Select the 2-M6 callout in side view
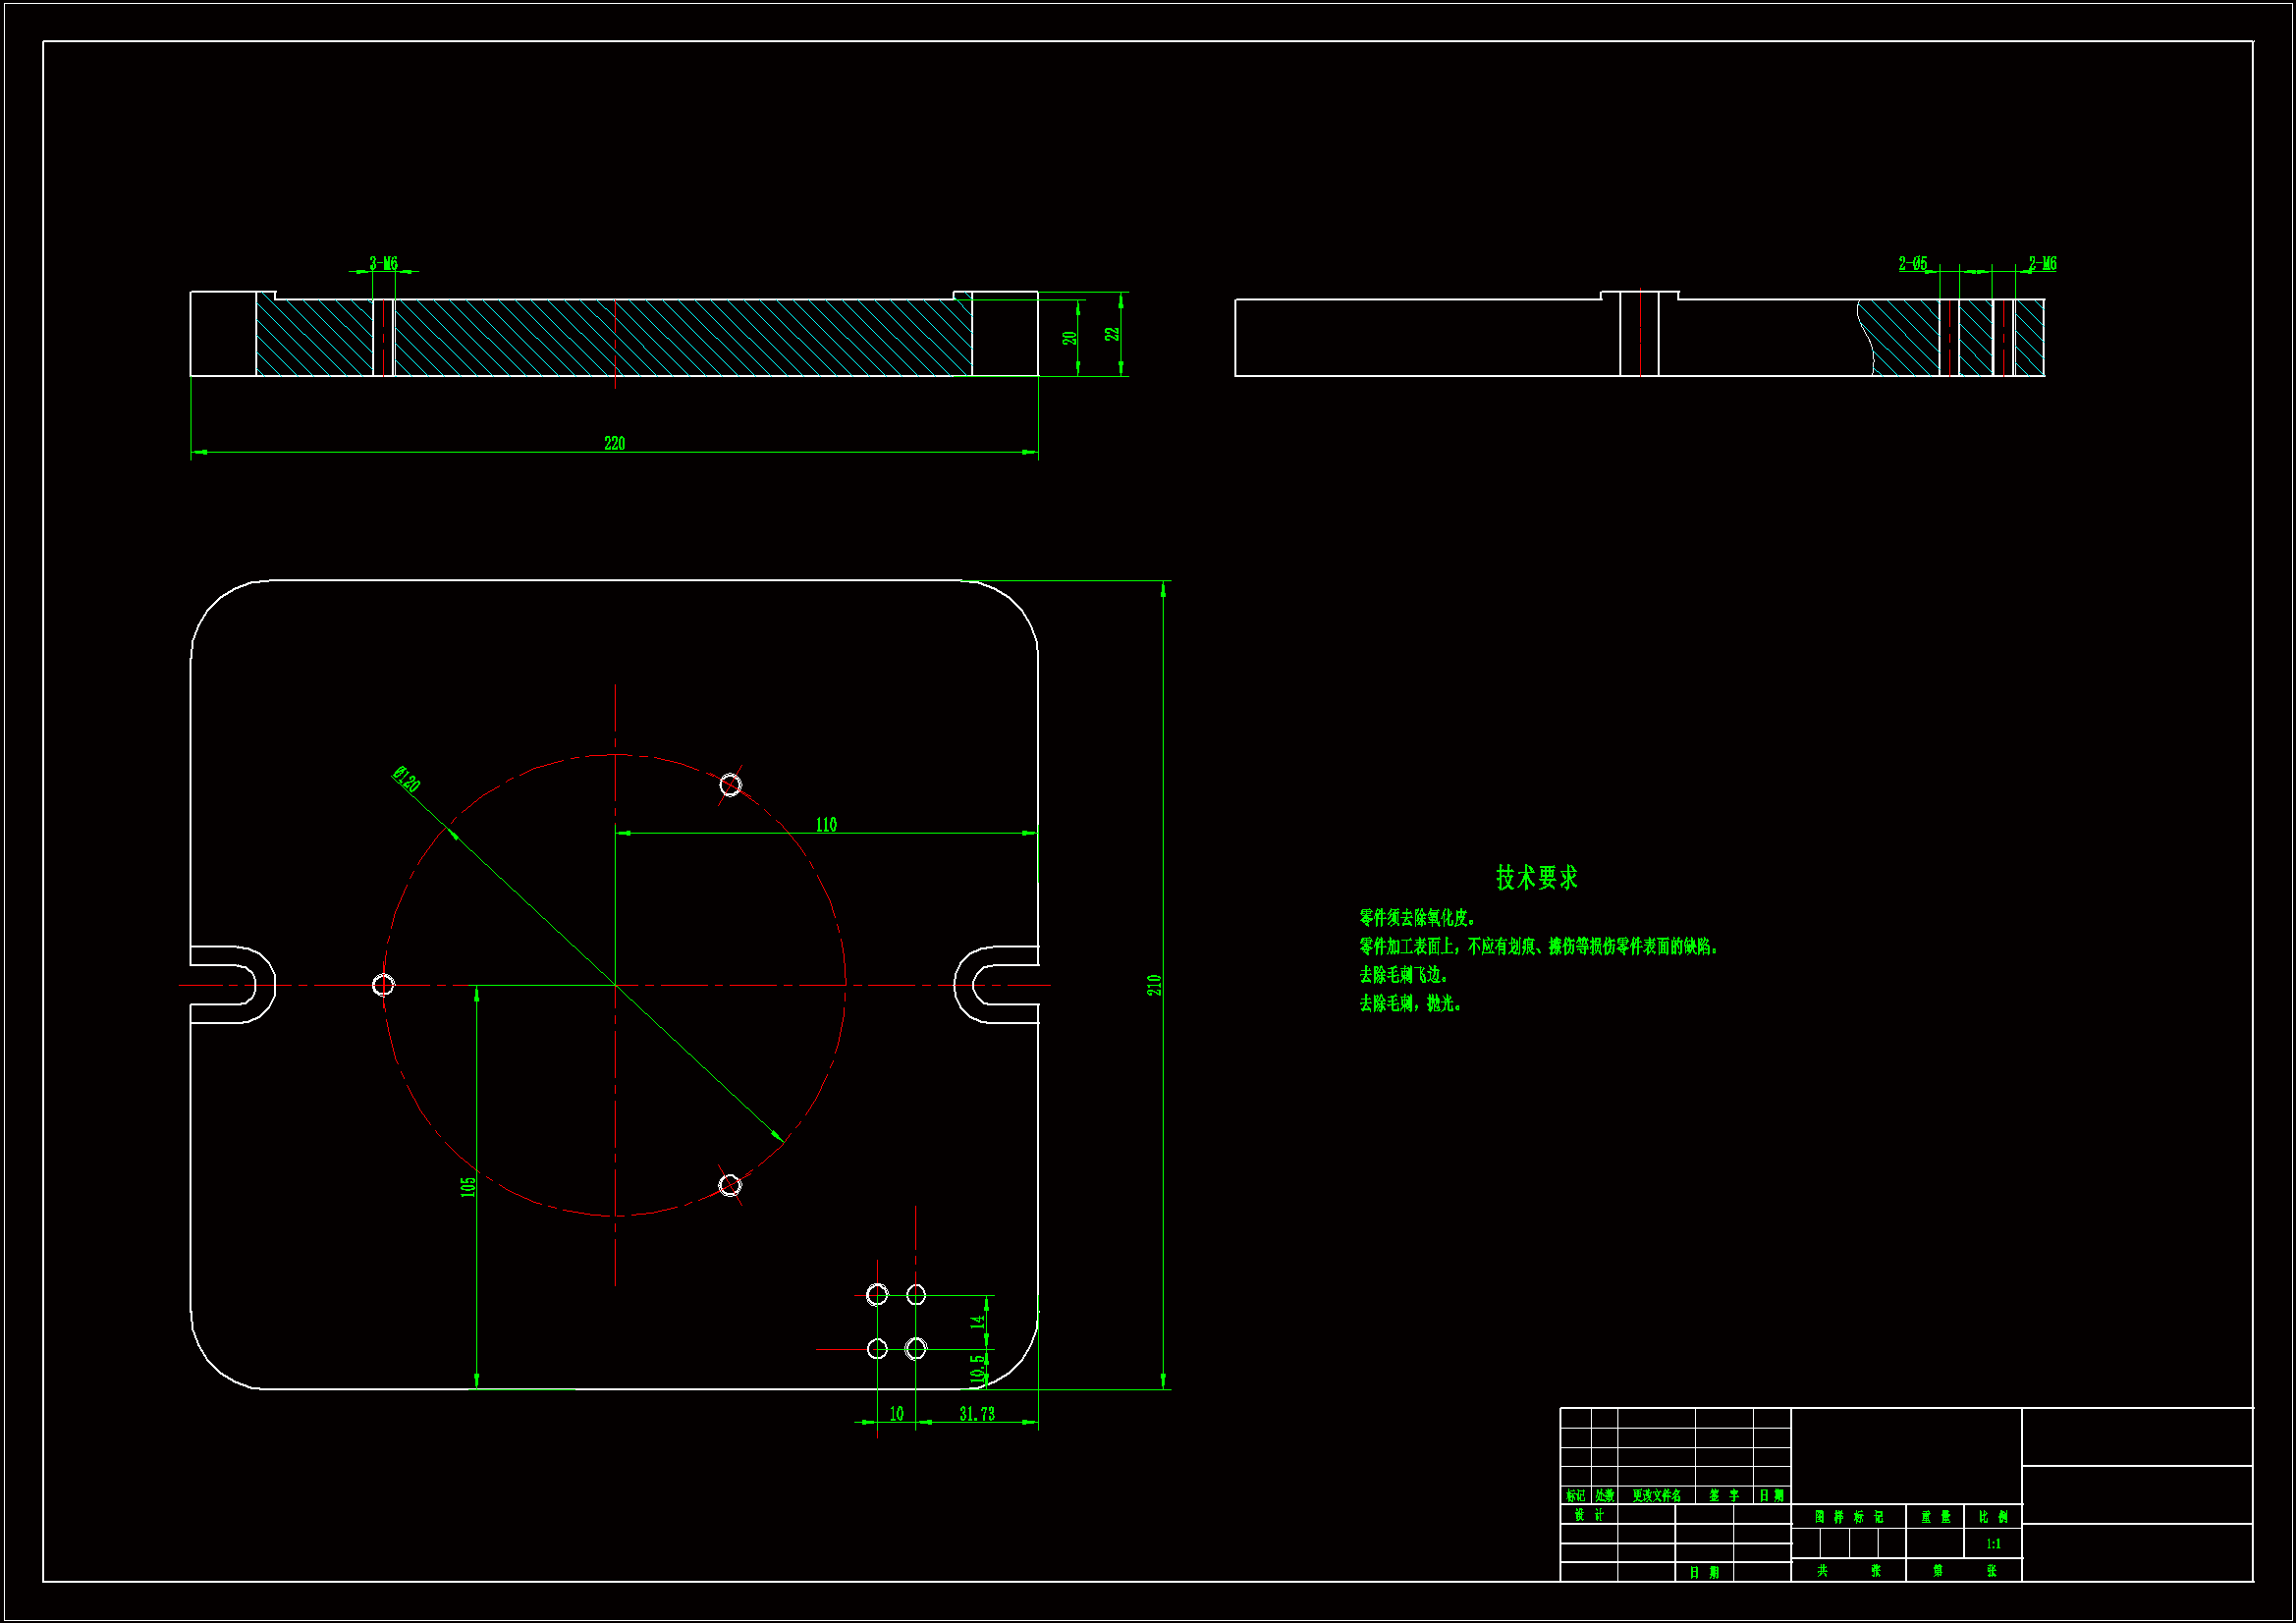Screen dimensions: 2296x1623 click(2042, 263)
